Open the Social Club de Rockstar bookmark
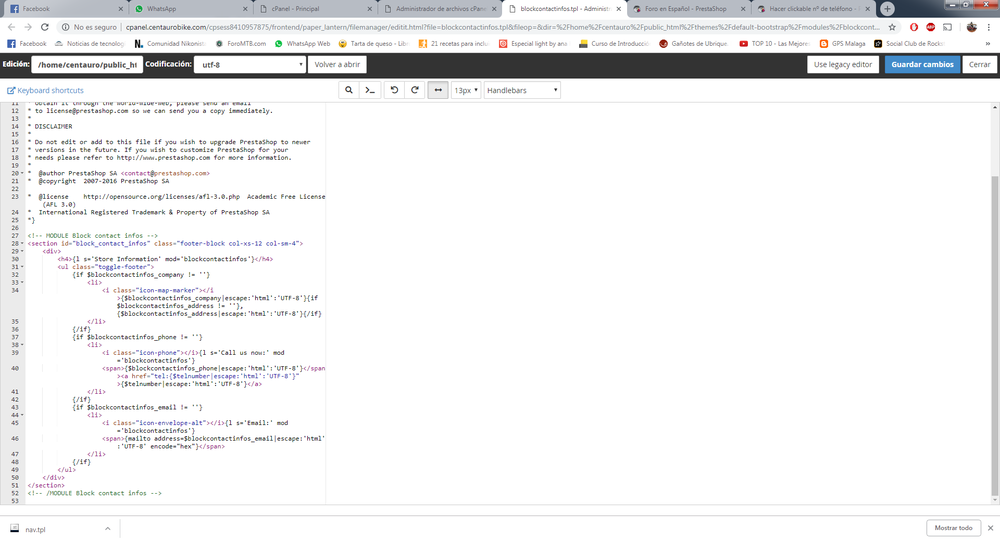1000x541 pixels. tap(909, 43)
